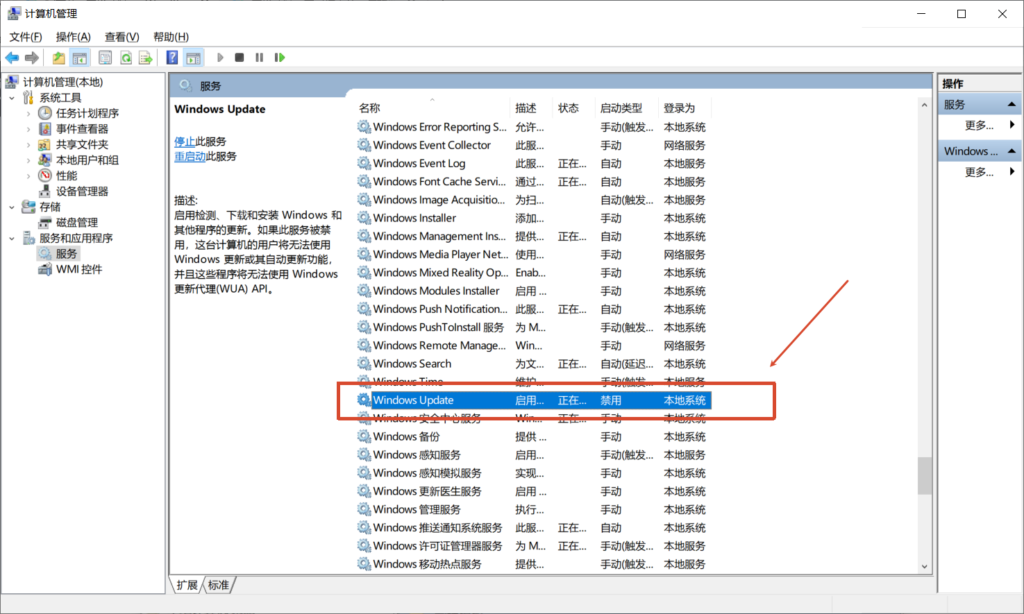Open 磁盘管理 in the tree
This screenshot has width=1024, height=614.
[76, 223]
